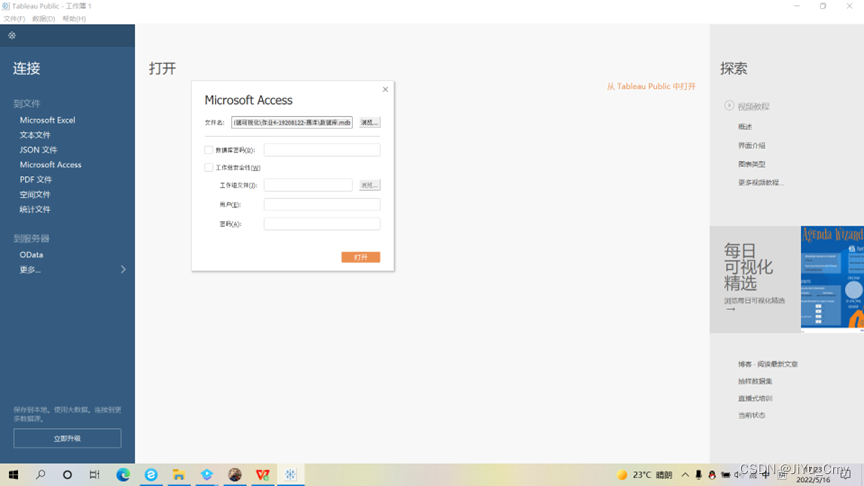Open the red W WPS taskbar icon
The image size is (864, 486).
click(263, 474)
